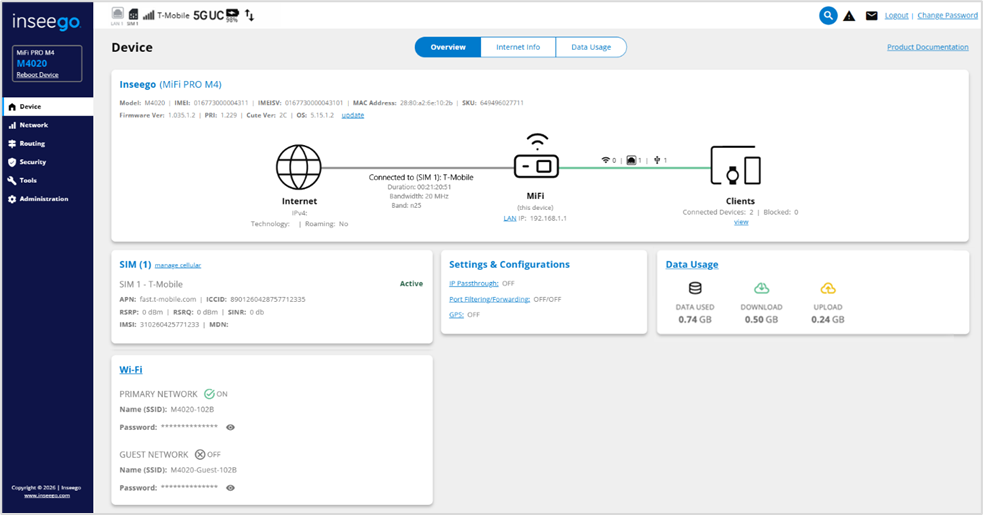Screen dimensions: 983x515
Task: Click the Change Password link
Action: 947,16
